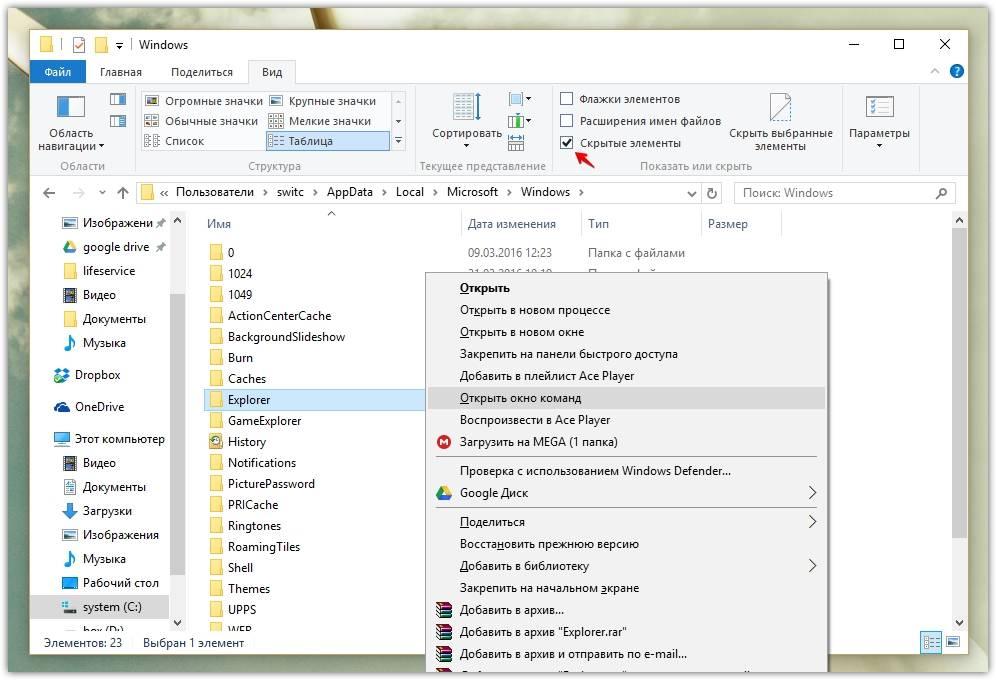Viewport: 996px width, 680px height.
Task: Click the Пользователи breadcrumb
Action: pos(215,192)
